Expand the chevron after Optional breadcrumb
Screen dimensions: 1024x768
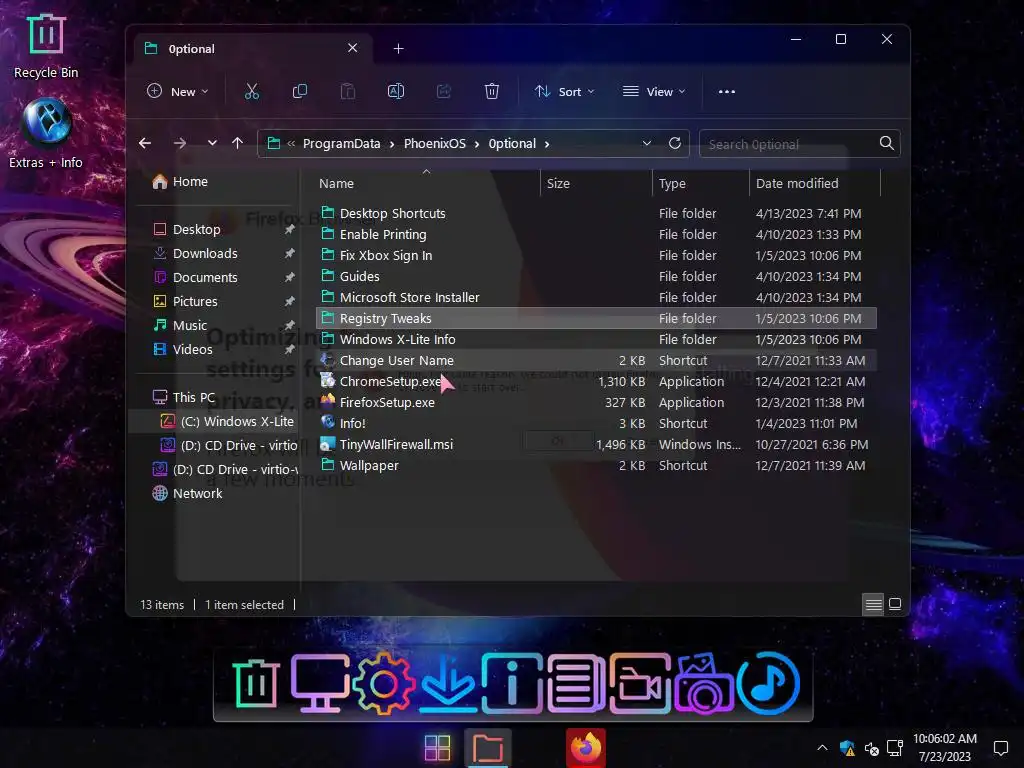(547, 144)
